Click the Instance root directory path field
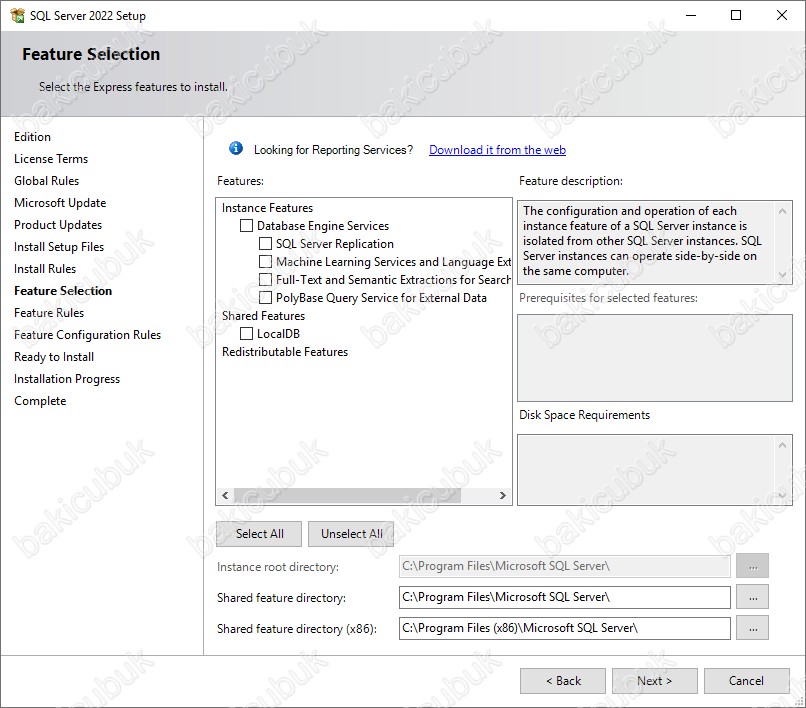The width and height of the screenshot is (806, 708). (x=564, y=566)
